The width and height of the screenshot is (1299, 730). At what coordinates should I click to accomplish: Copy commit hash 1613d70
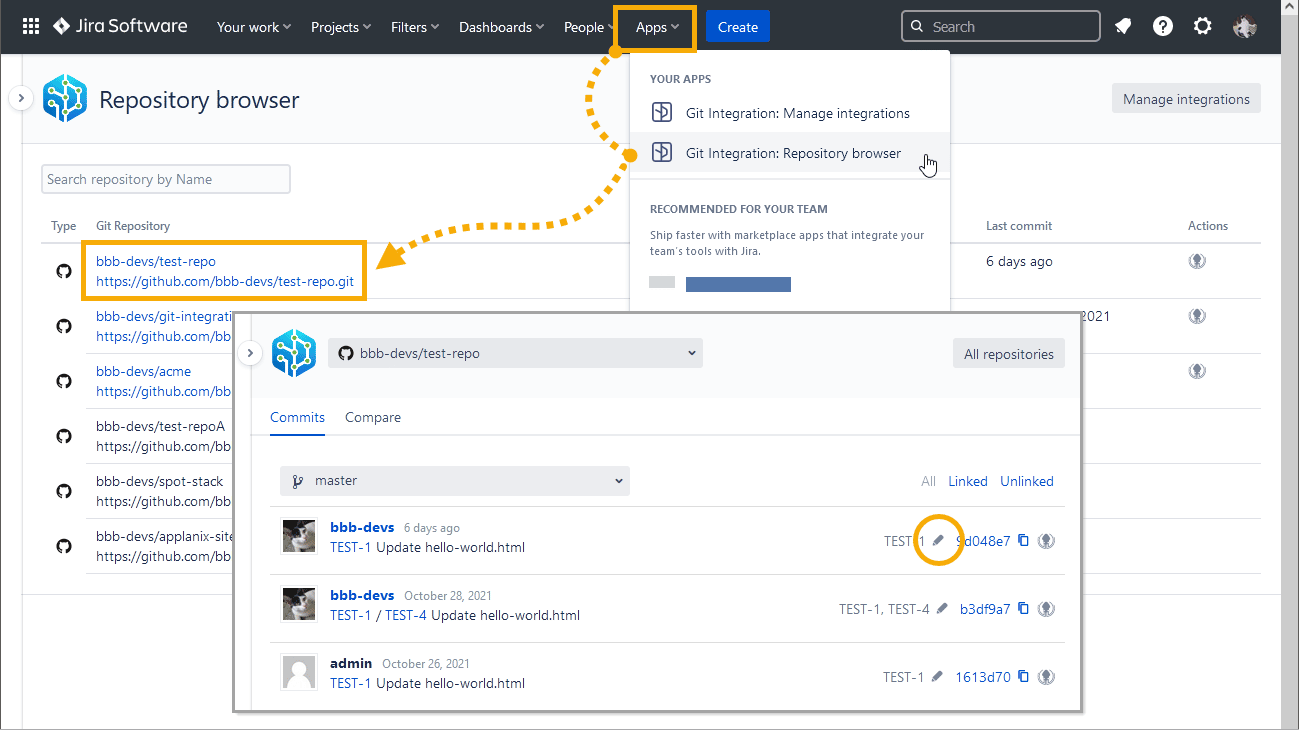coord(1023,676)
